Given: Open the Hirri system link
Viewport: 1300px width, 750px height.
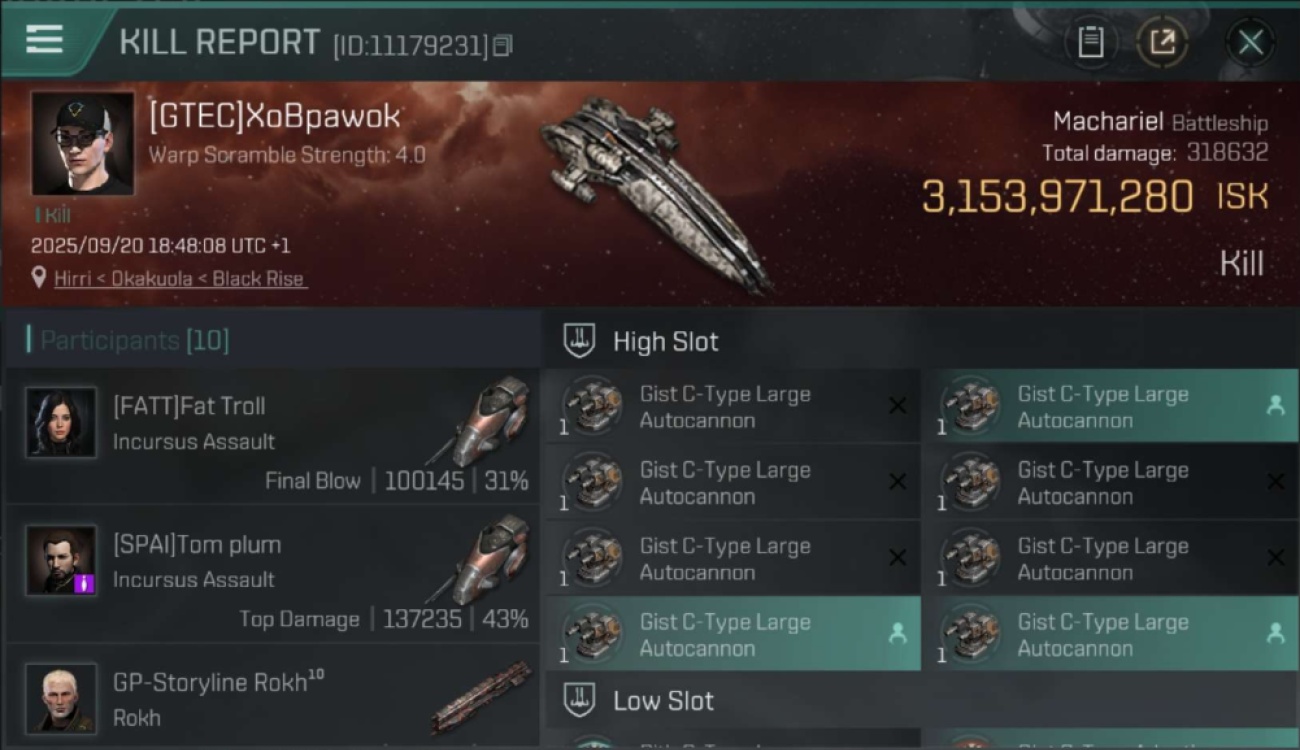Looking at the screenshot, I should pos(73,279).
